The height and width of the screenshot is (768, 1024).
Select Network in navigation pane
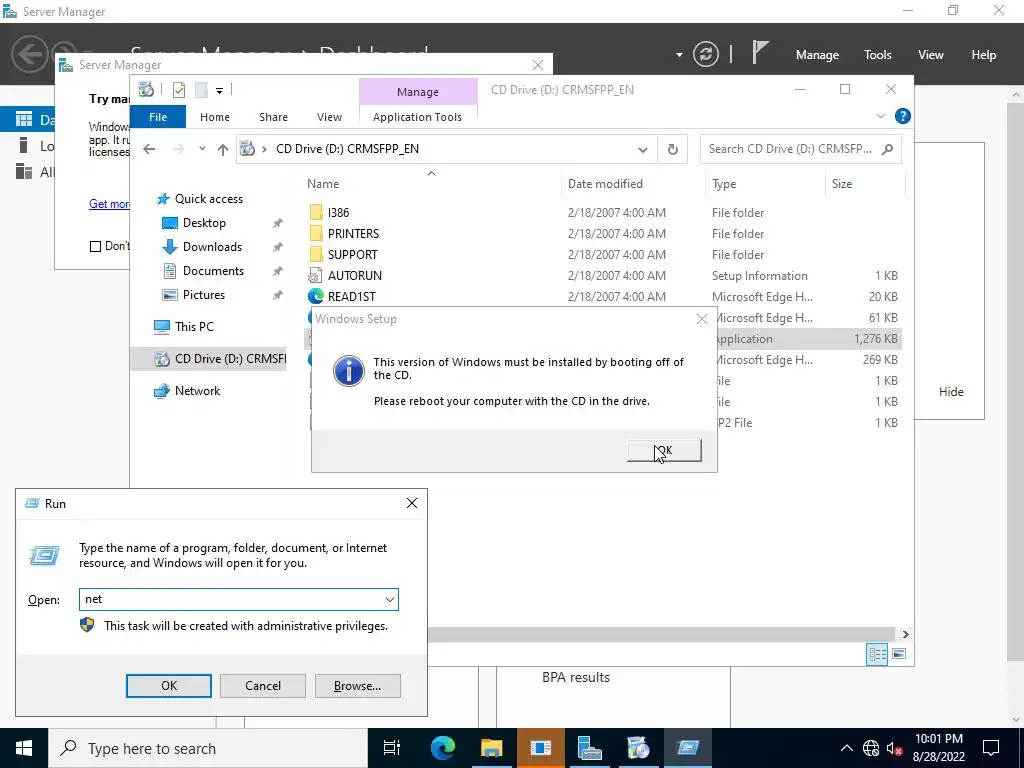tap(197, 391)
